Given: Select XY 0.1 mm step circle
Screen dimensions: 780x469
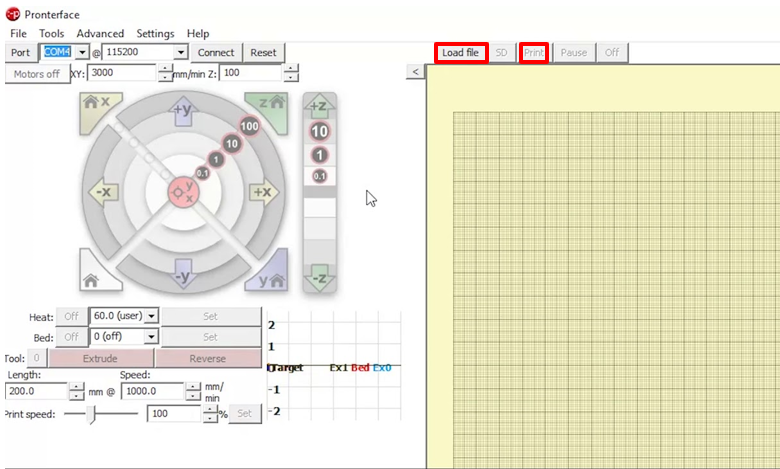Looking at the screenshot, I should click(x=202, y=173).
